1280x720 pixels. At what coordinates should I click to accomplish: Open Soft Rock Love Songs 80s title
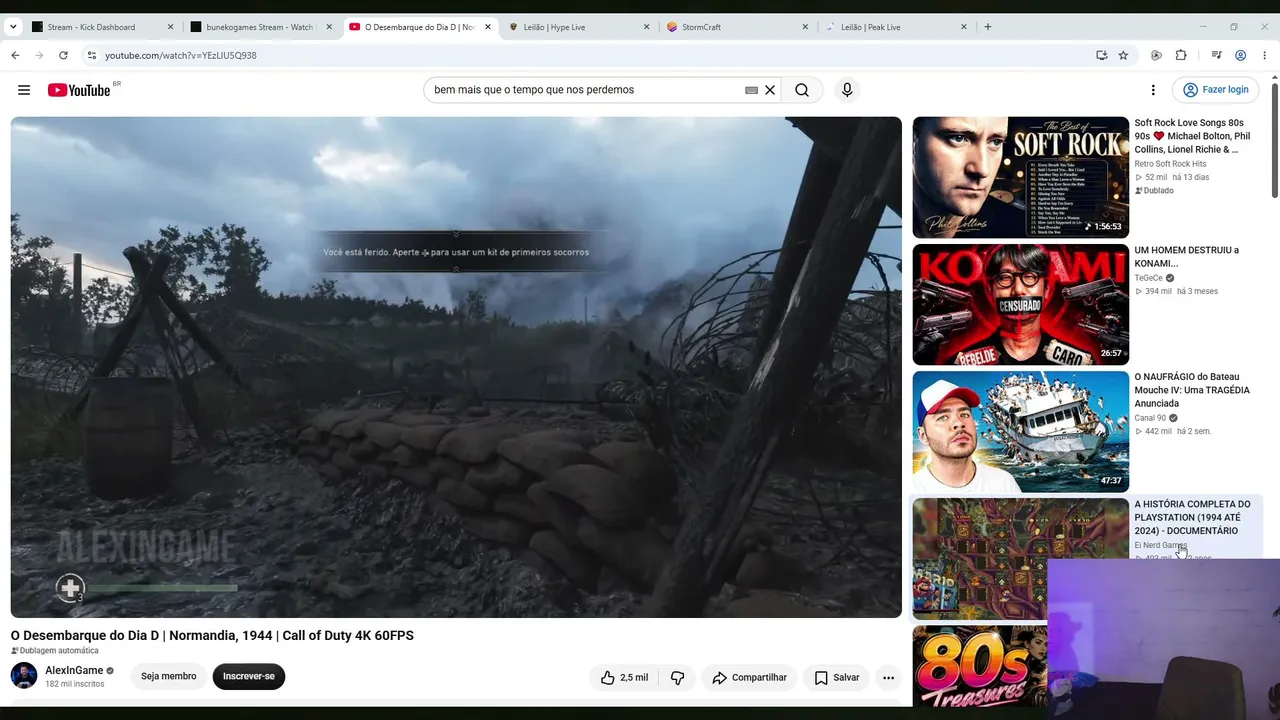point(1192,136)
